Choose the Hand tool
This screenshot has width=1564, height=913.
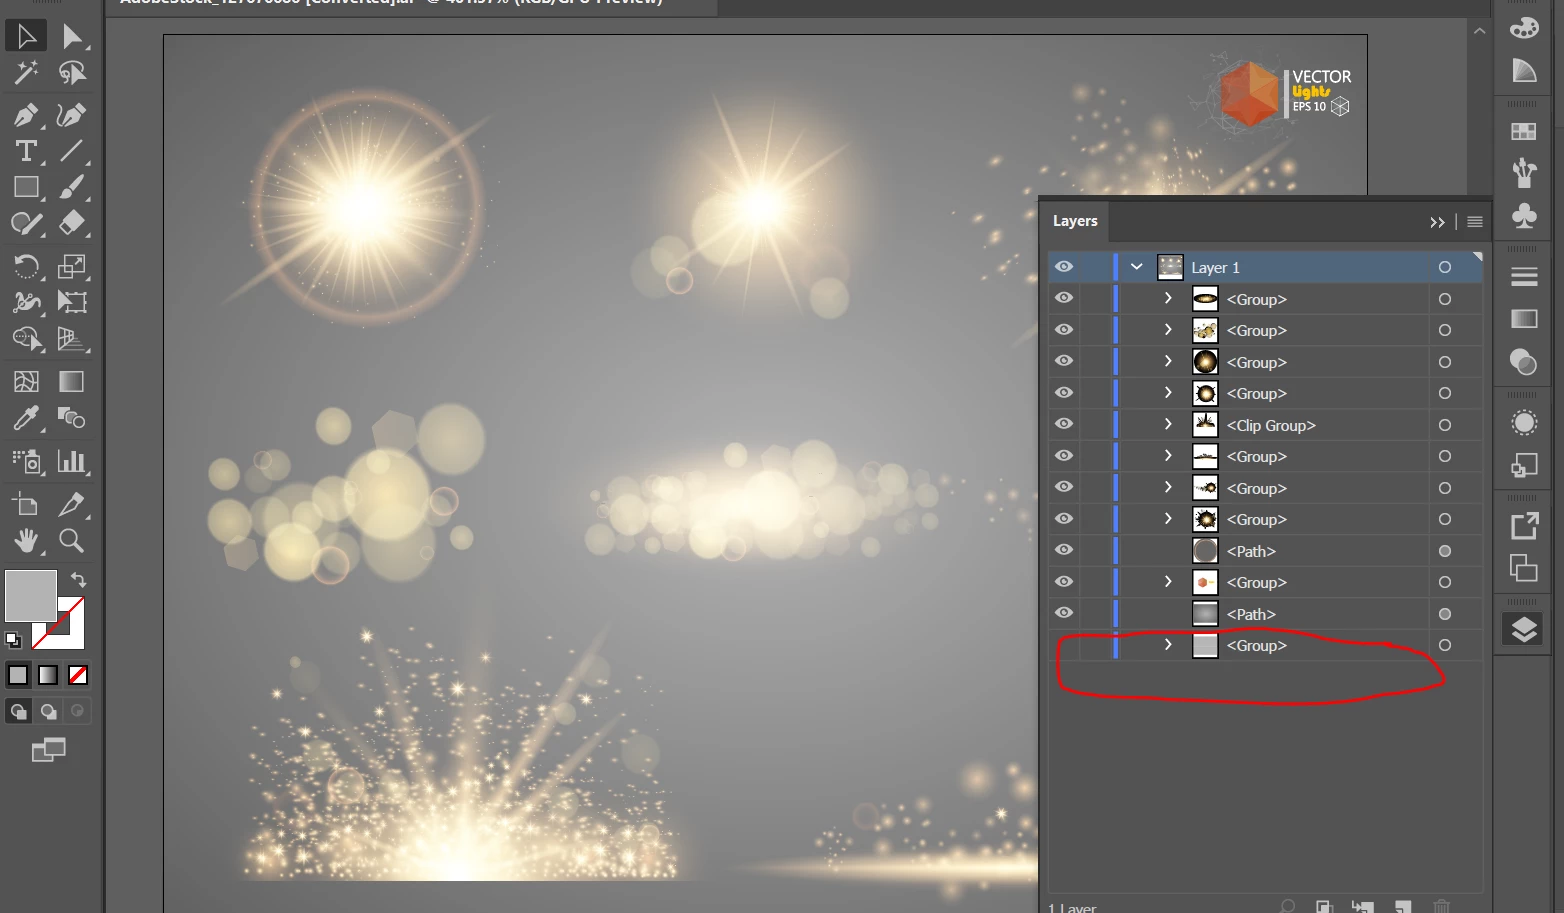[x=26, y=540]
